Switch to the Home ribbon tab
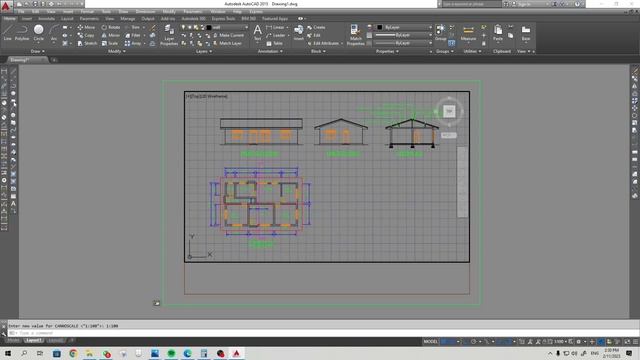The height and width of the screenshot is (360, 640). 9,19
